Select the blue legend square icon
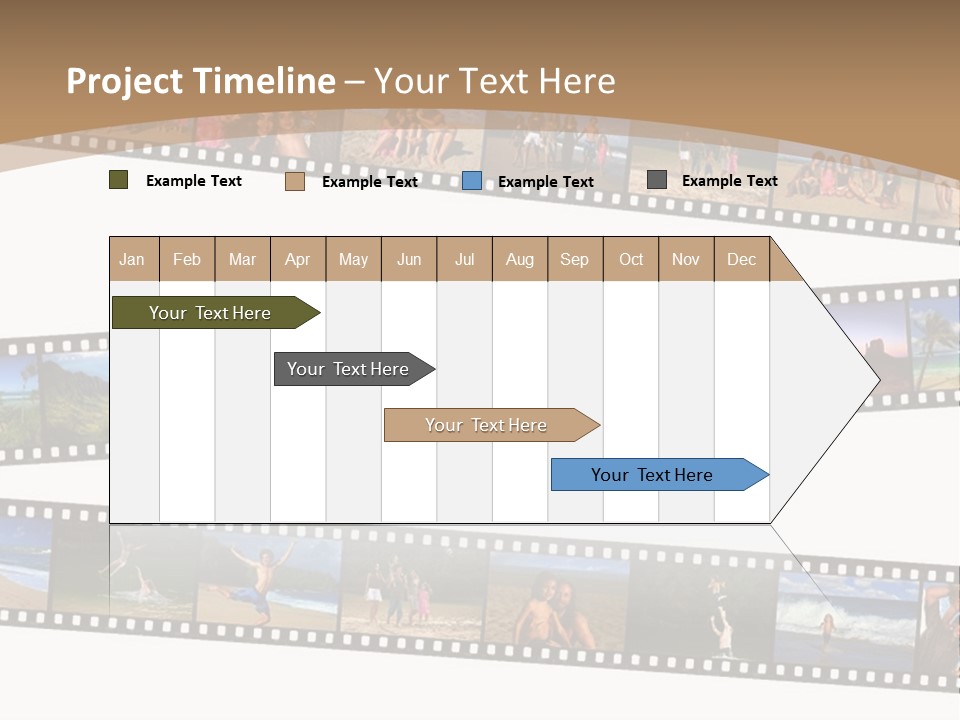960x720 pixels. pos(470,182)
